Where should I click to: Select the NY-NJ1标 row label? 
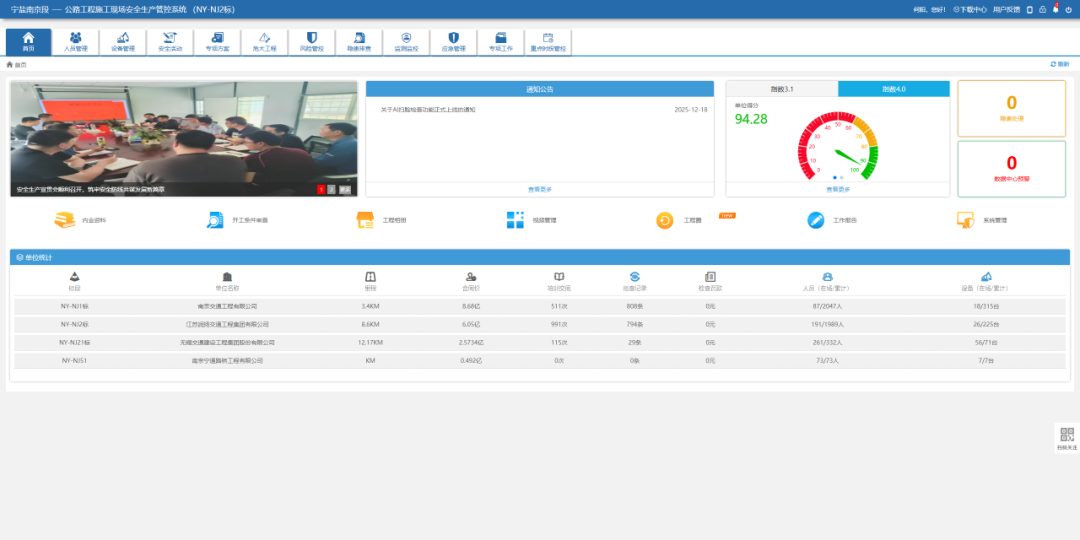point(74,306)
